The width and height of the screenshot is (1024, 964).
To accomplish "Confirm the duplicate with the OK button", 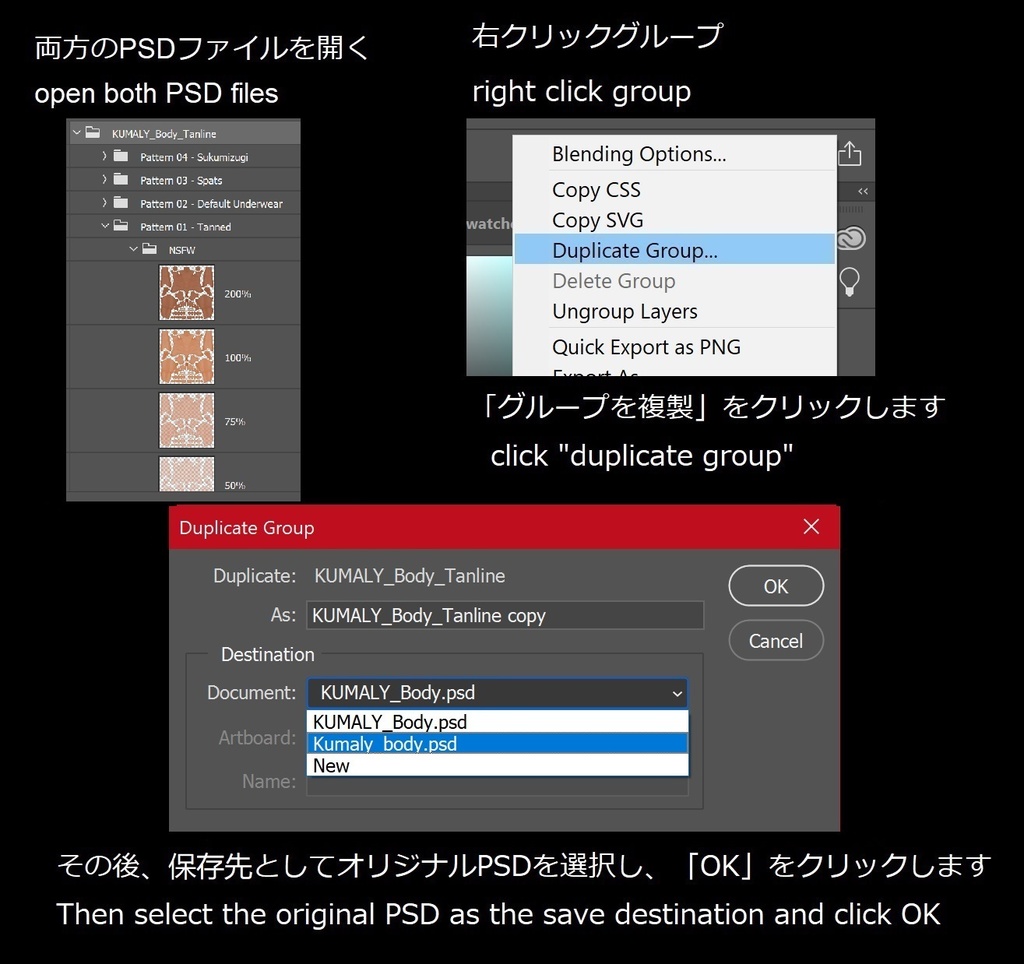I will pos(776,586).
